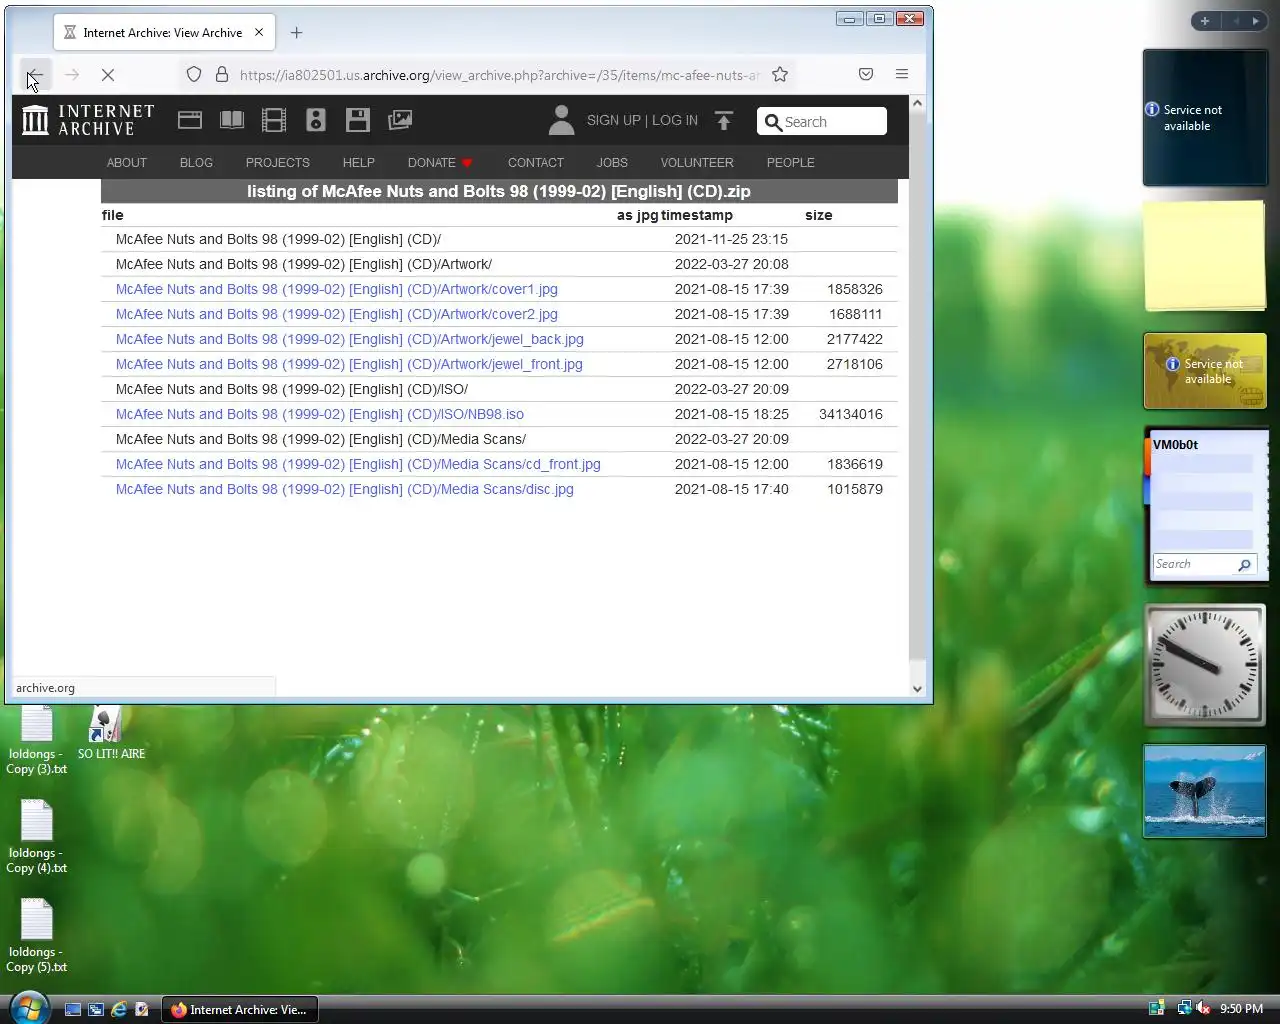The width and height of the screenshot is (1280, 1024).
Task: Open BLOG menu item
Action: coord(196,162)
